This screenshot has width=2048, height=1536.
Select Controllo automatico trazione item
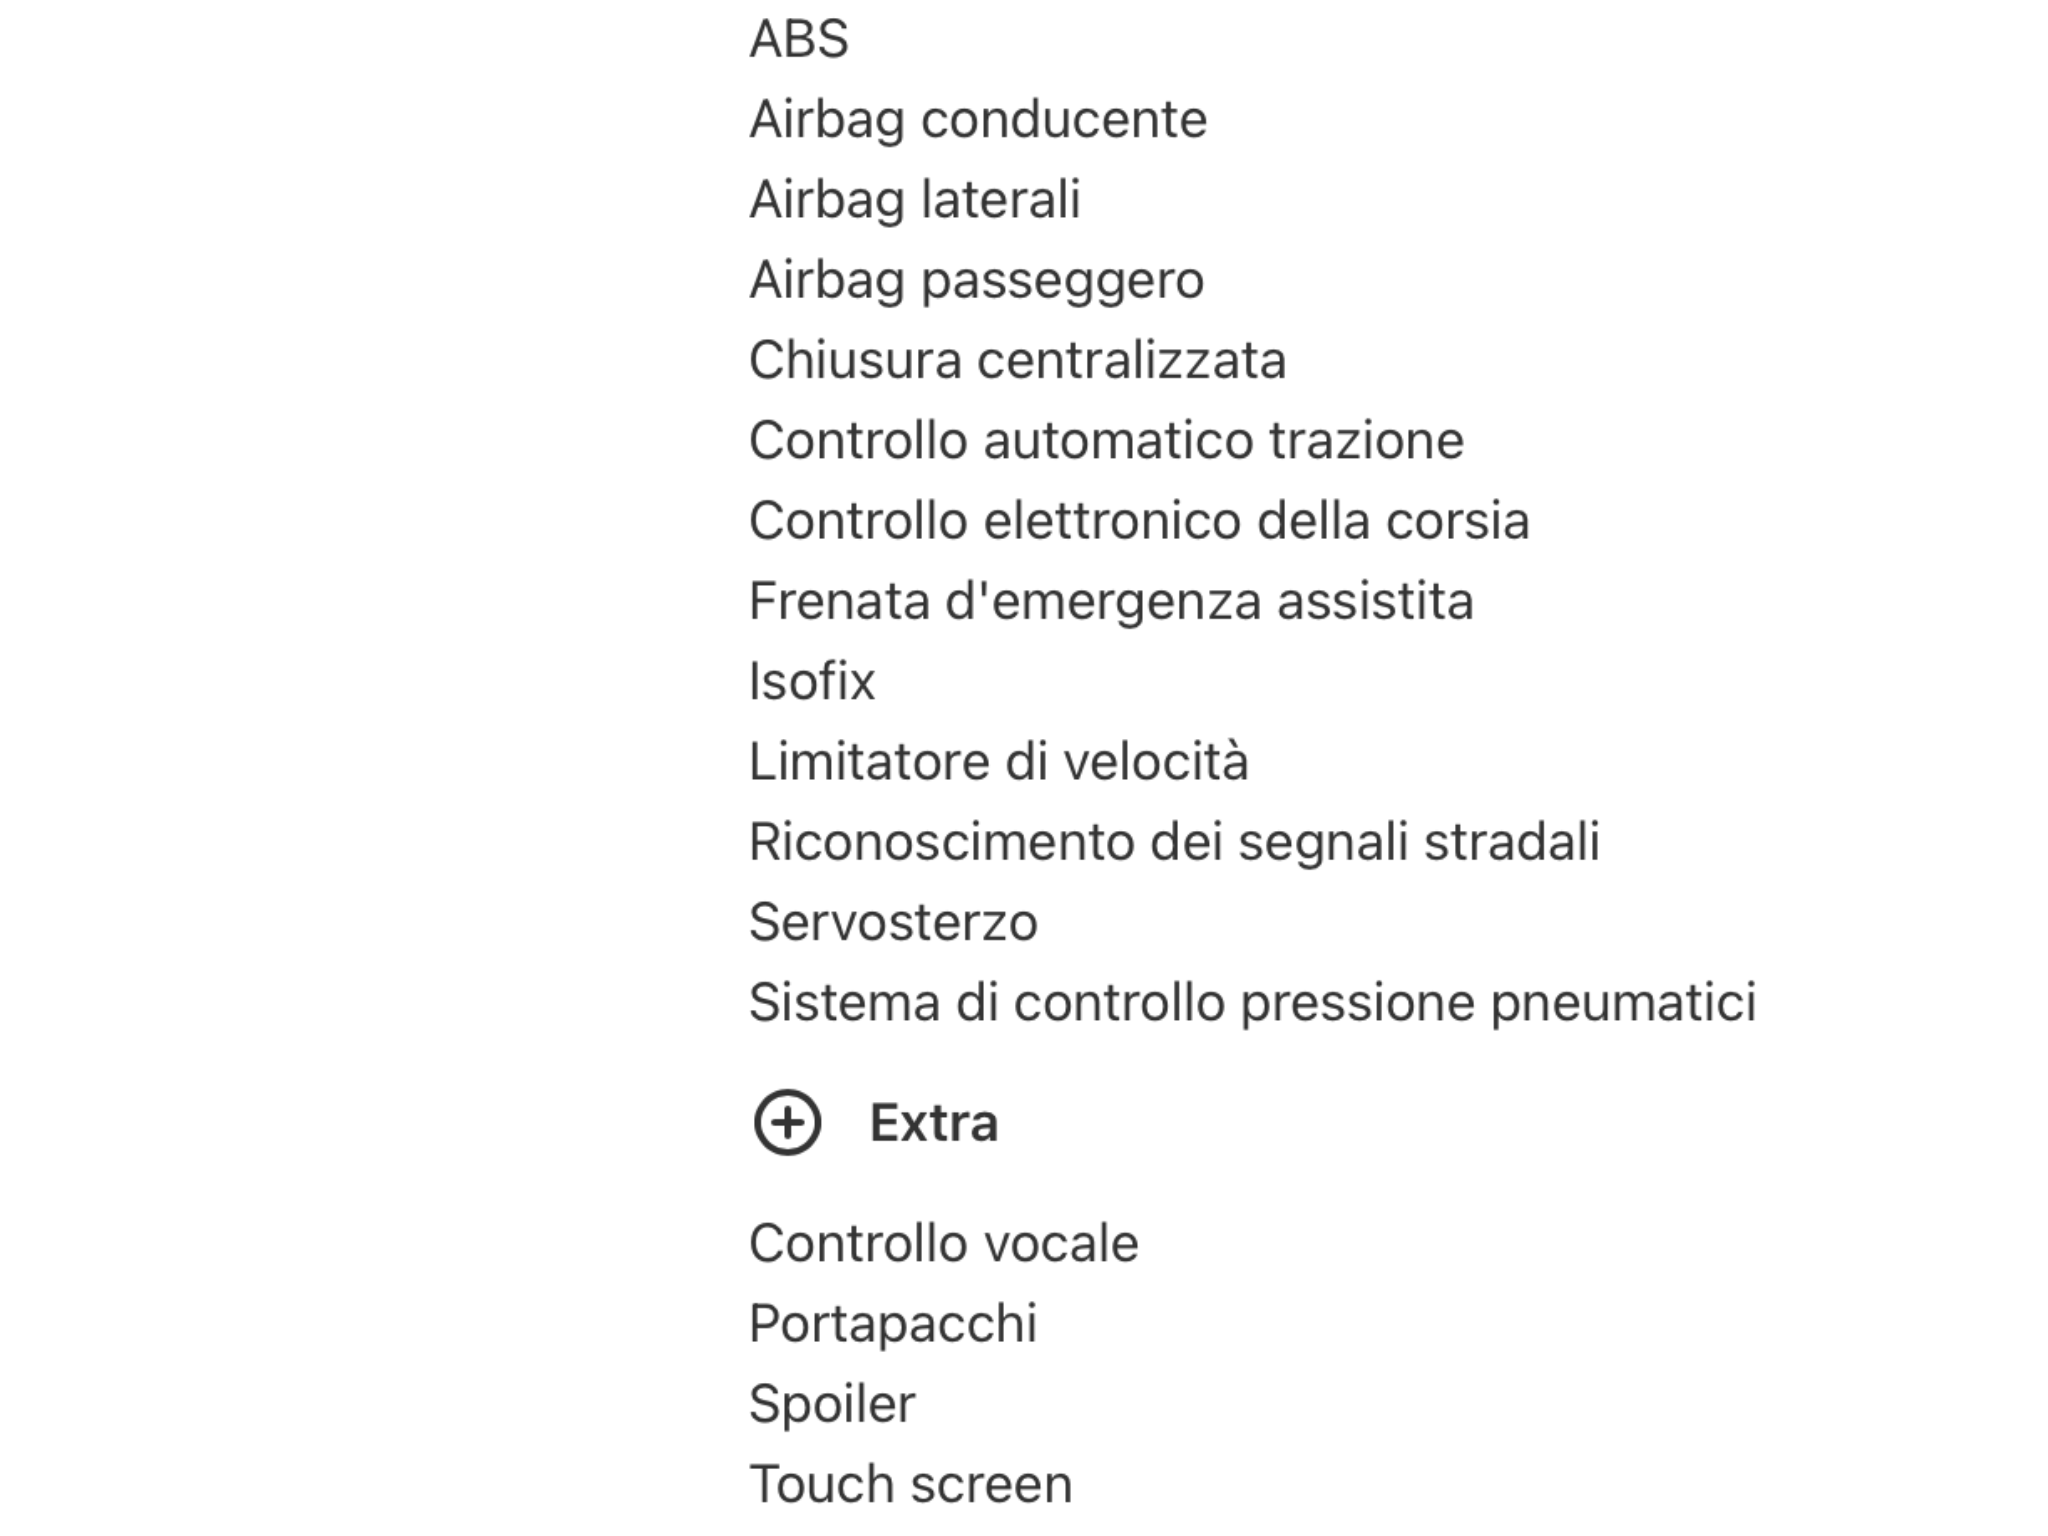pos(1107,441)
